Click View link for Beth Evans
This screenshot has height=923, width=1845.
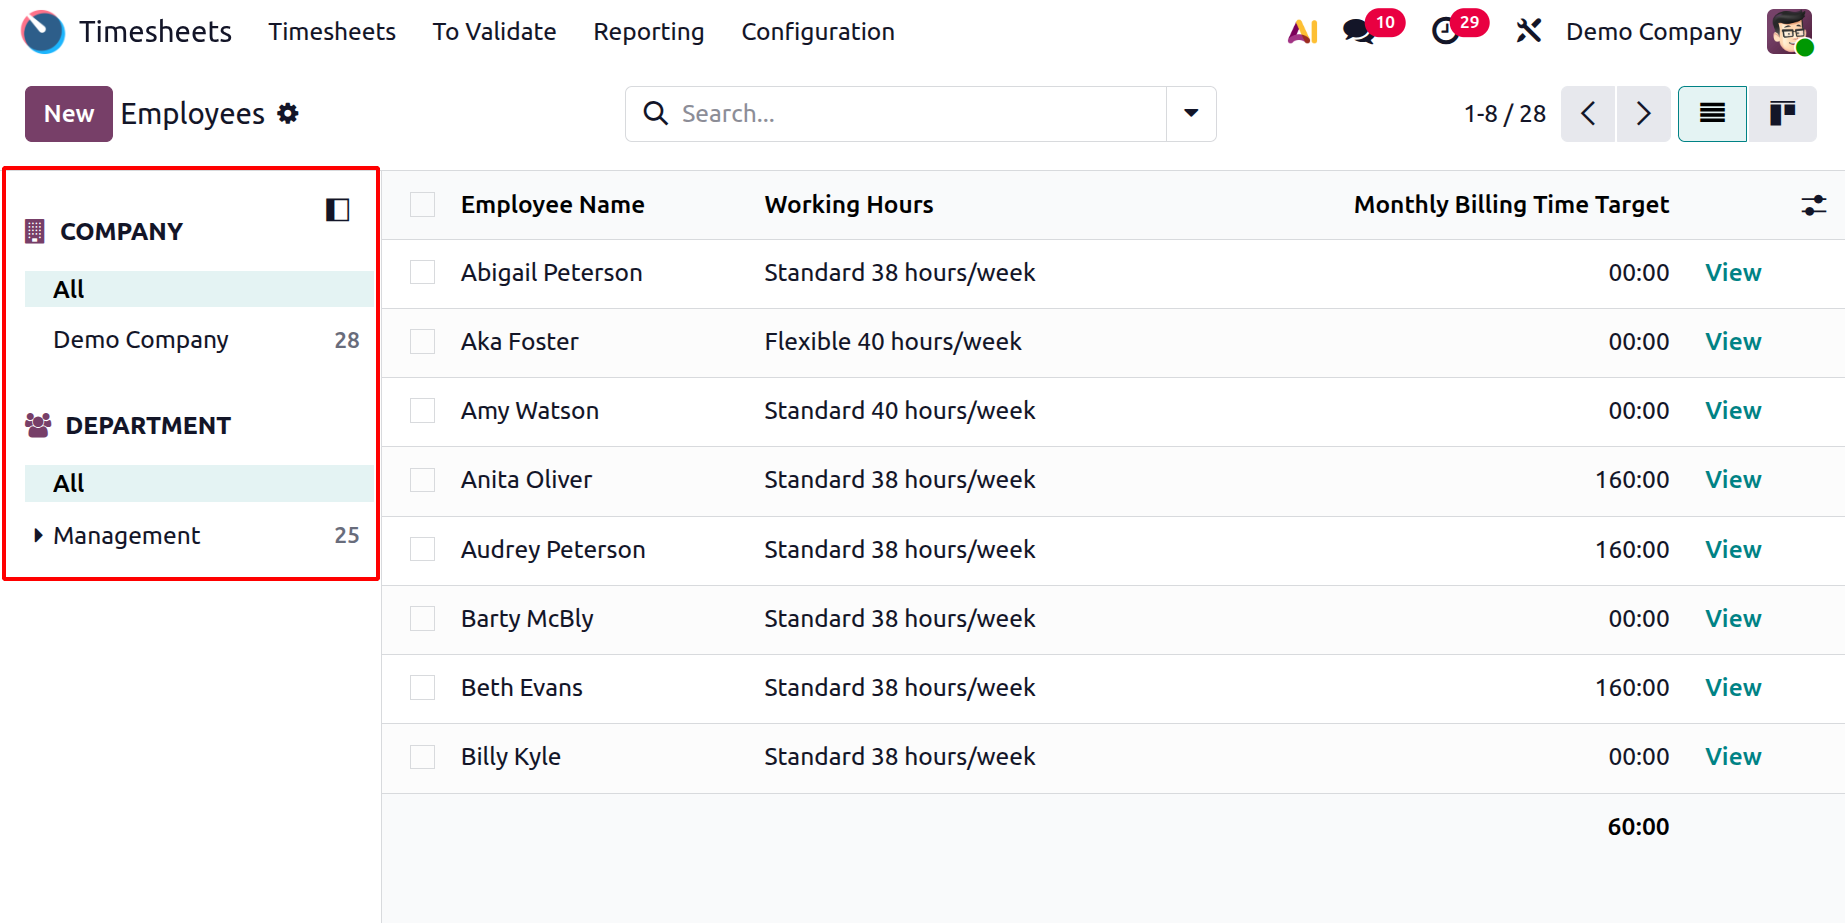click(x=1732, y=688)
